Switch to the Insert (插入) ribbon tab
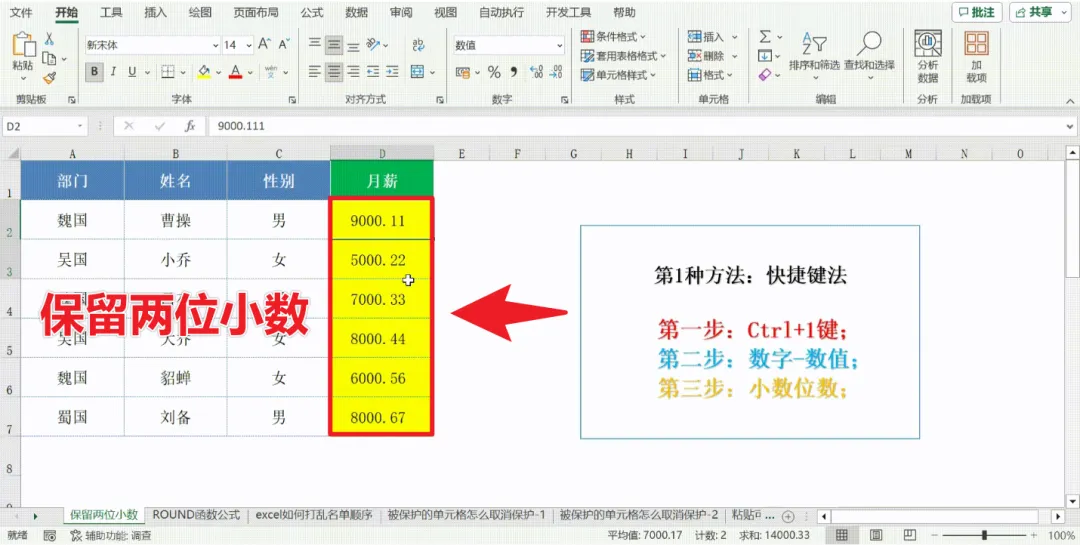This screenshot has height=545, width=1080. pyautogui.click(x=156, y=12)
